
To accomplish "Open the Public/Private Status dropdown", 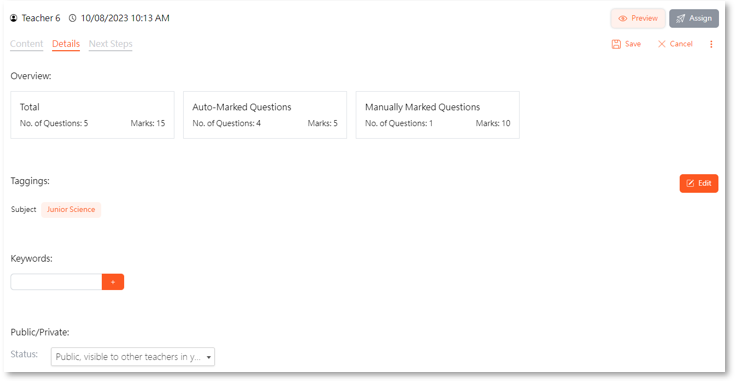I will 133,357.
